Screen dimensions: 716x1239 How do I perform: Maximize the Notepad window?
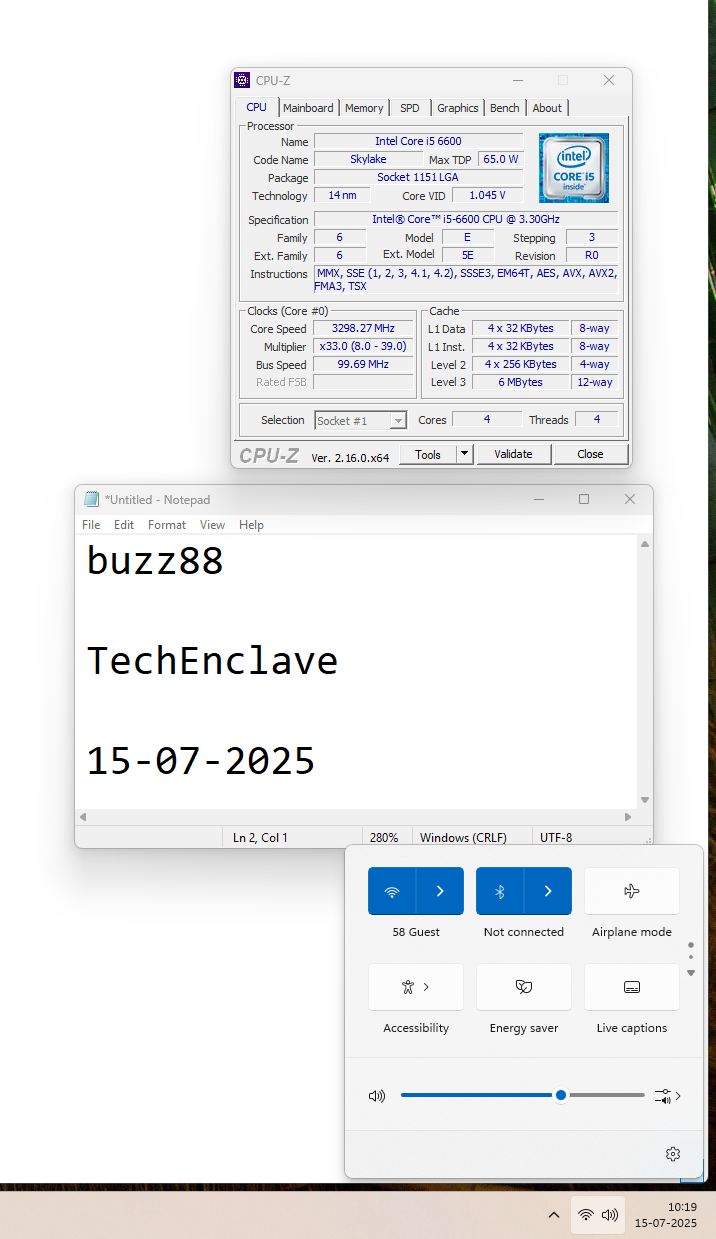(x=584, y=499)
